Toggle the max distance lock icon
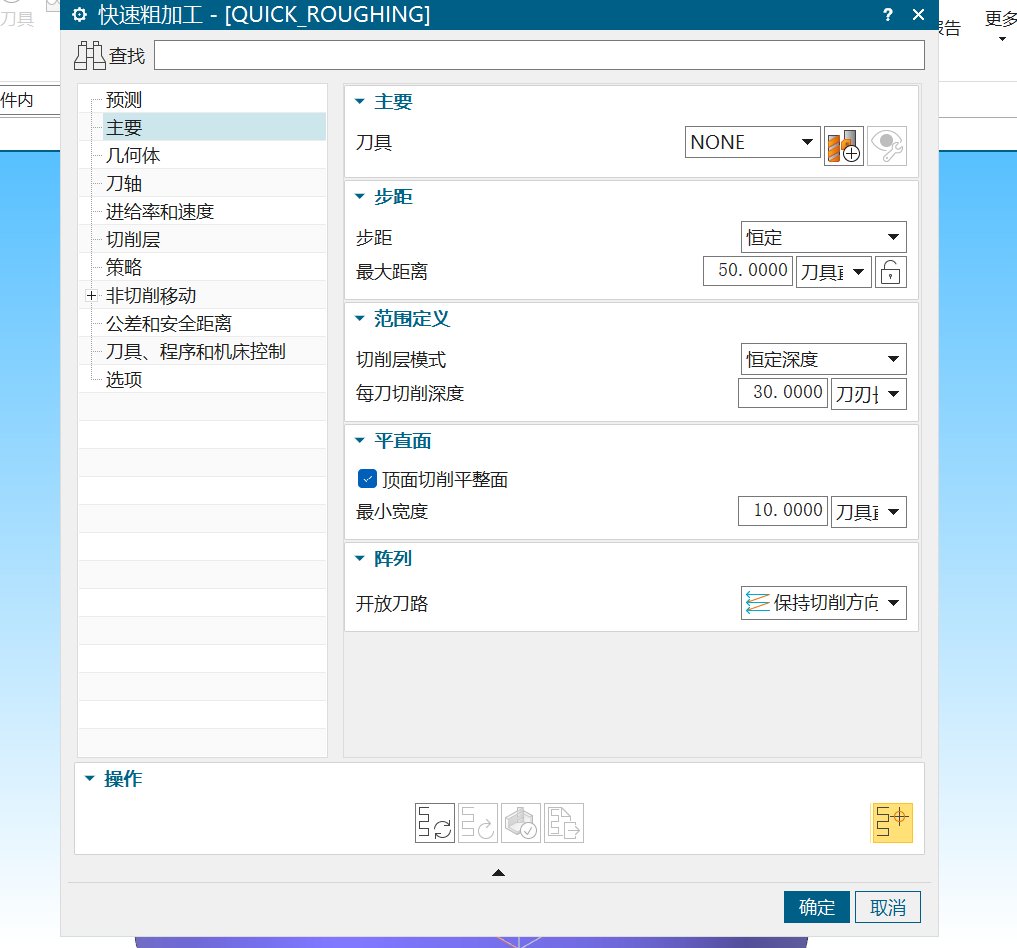 click(891, 272)
